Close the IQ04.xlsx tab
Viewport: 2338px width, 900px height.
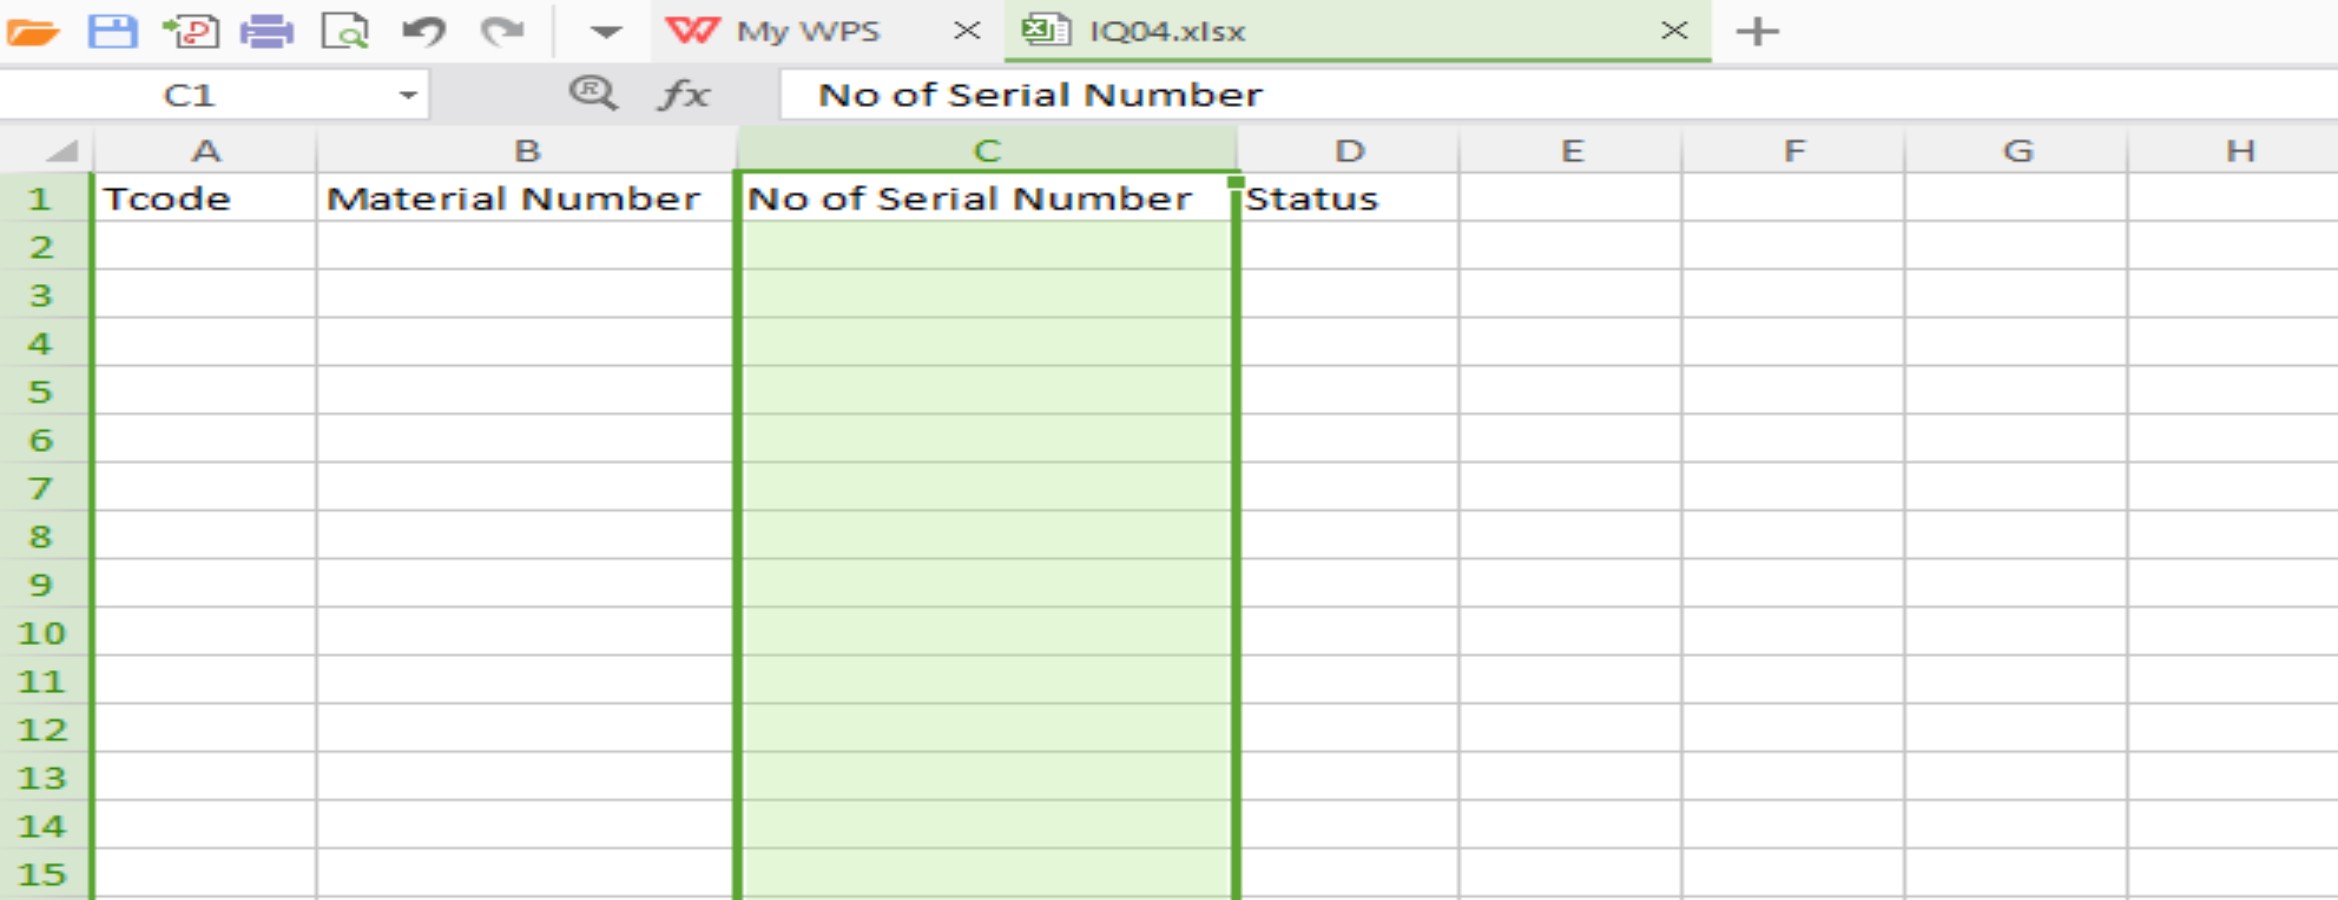click(1674, 31)
